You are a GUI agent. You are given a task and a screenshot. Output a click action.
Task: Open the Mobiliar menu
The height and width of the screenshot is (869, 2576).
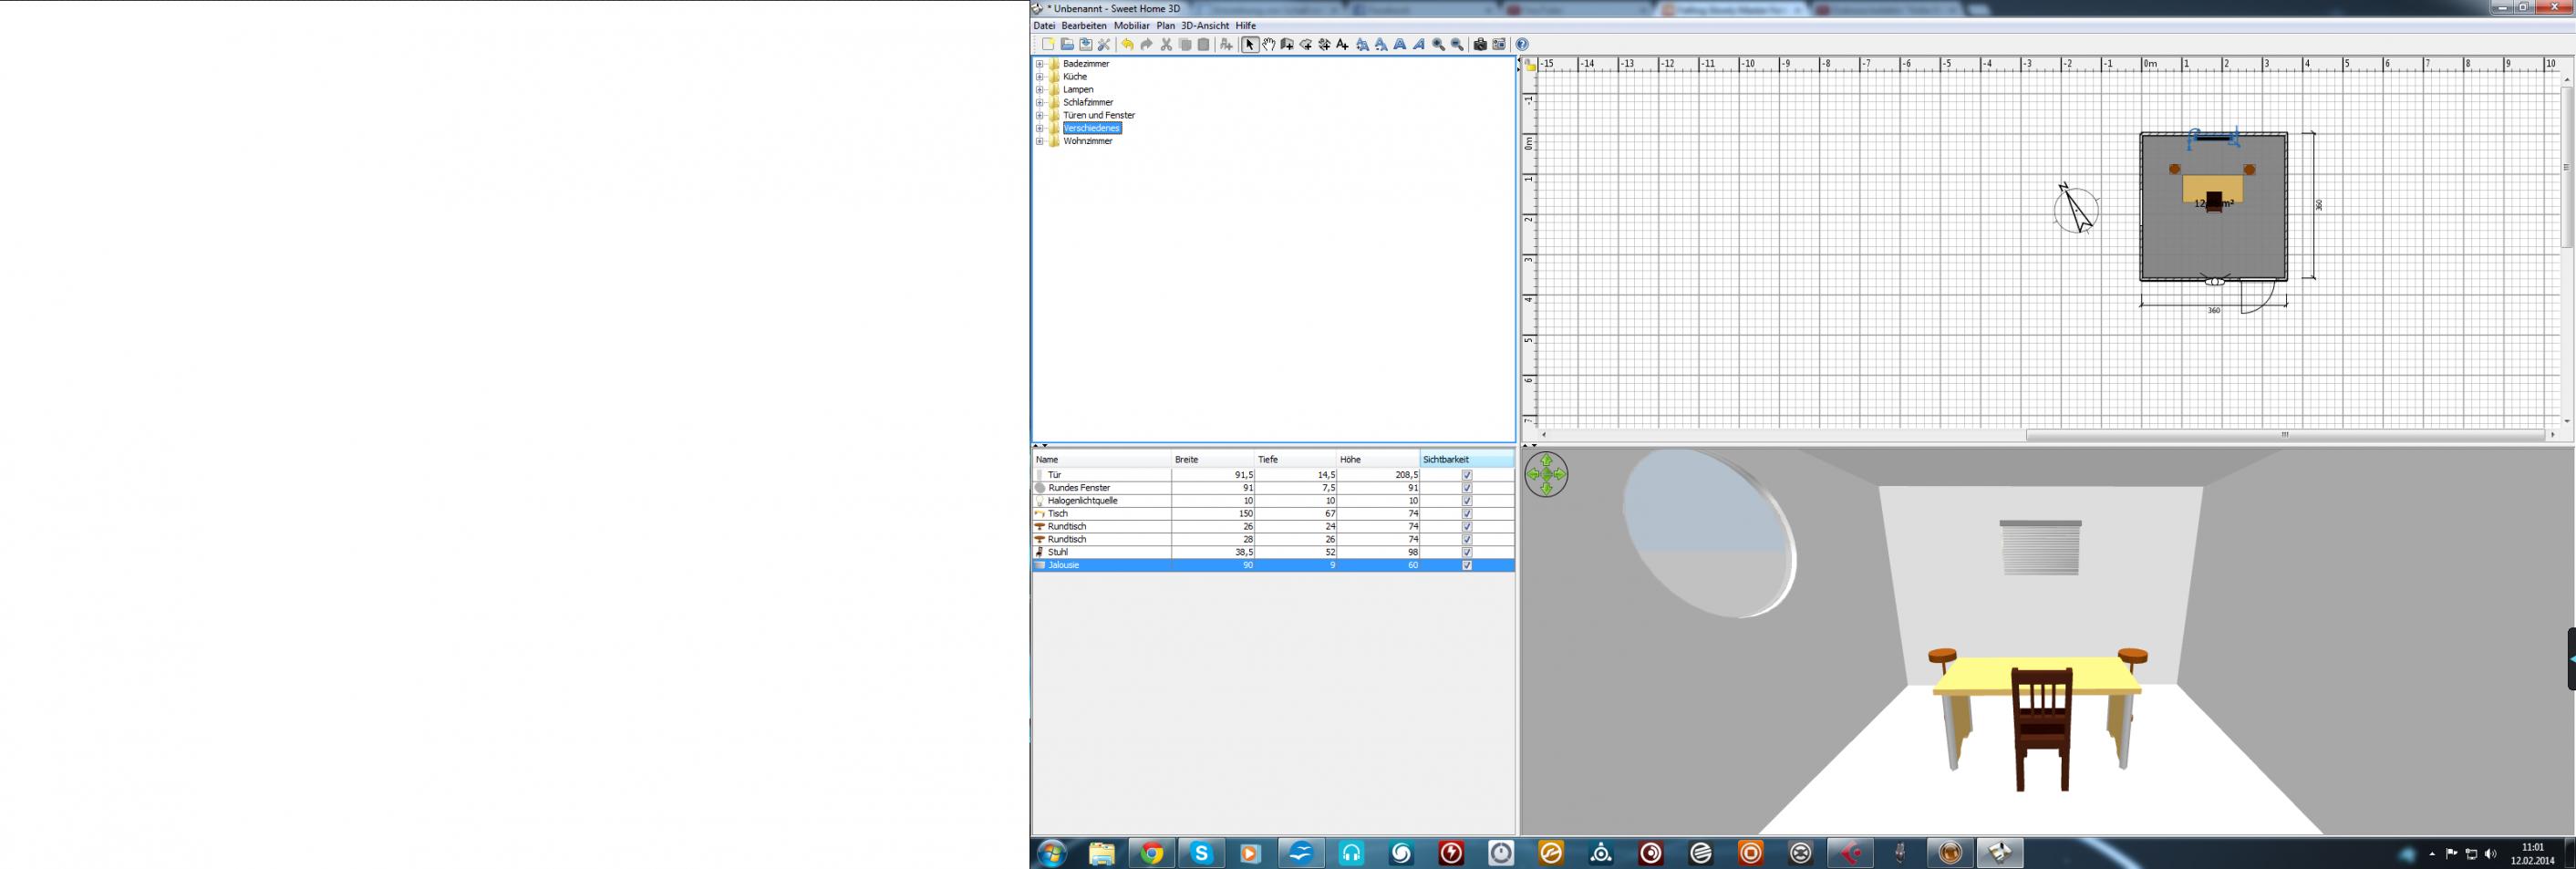1131,26
